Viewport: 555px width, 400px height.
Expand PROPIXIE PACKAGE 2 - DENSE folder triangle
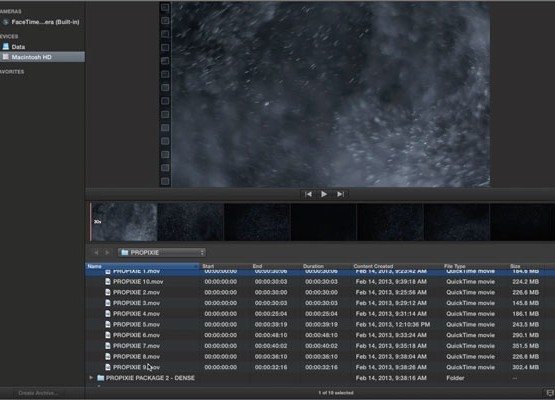(91, 378)
